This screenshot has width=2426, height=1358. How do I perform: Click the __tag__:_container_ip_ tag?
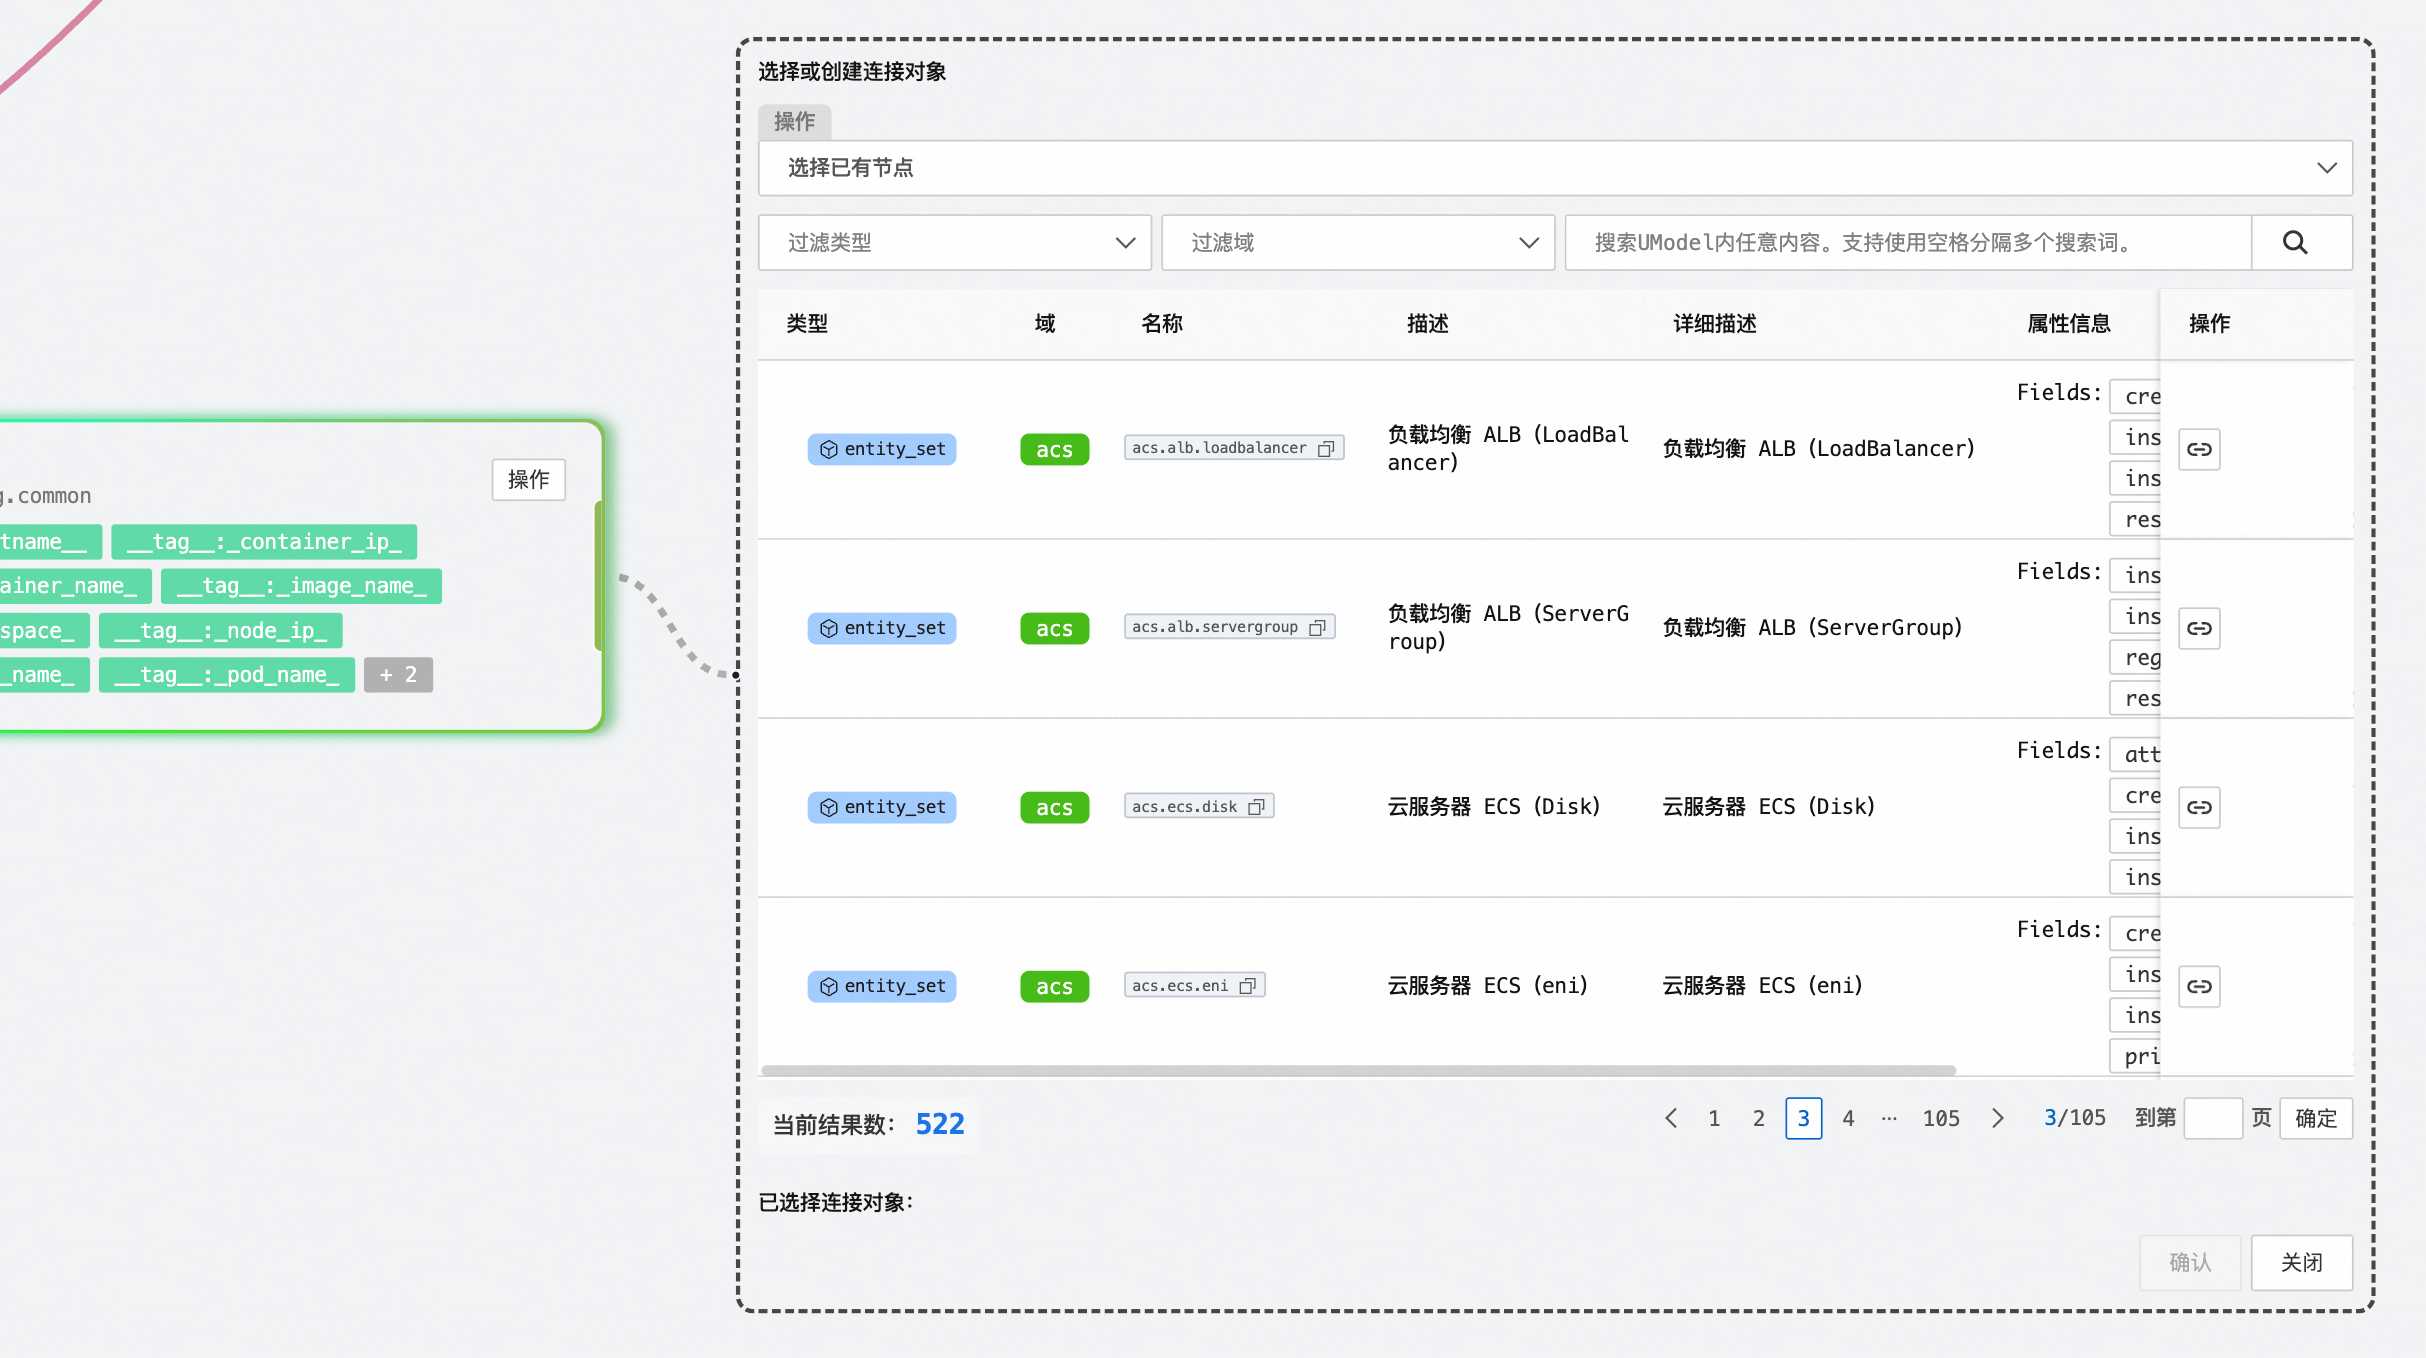(x=264, y=541)
